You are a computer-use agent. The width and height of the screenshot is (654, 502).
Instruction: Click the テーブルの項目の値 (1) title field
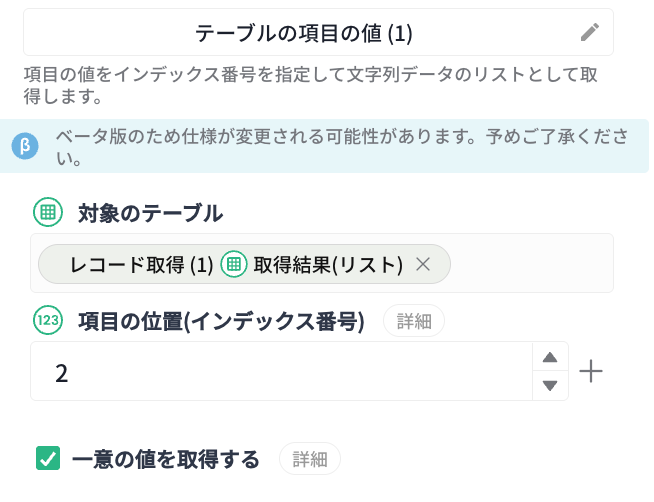pos(303,33)
